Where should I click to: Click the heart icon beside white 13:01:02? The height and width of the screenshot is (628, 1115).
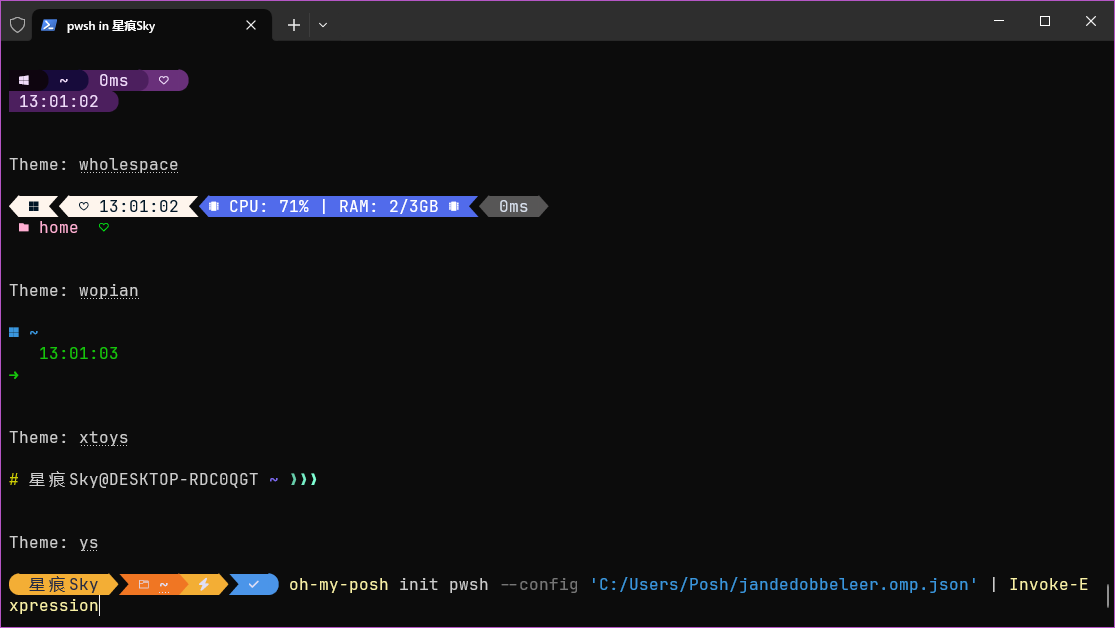pos(84,206)
